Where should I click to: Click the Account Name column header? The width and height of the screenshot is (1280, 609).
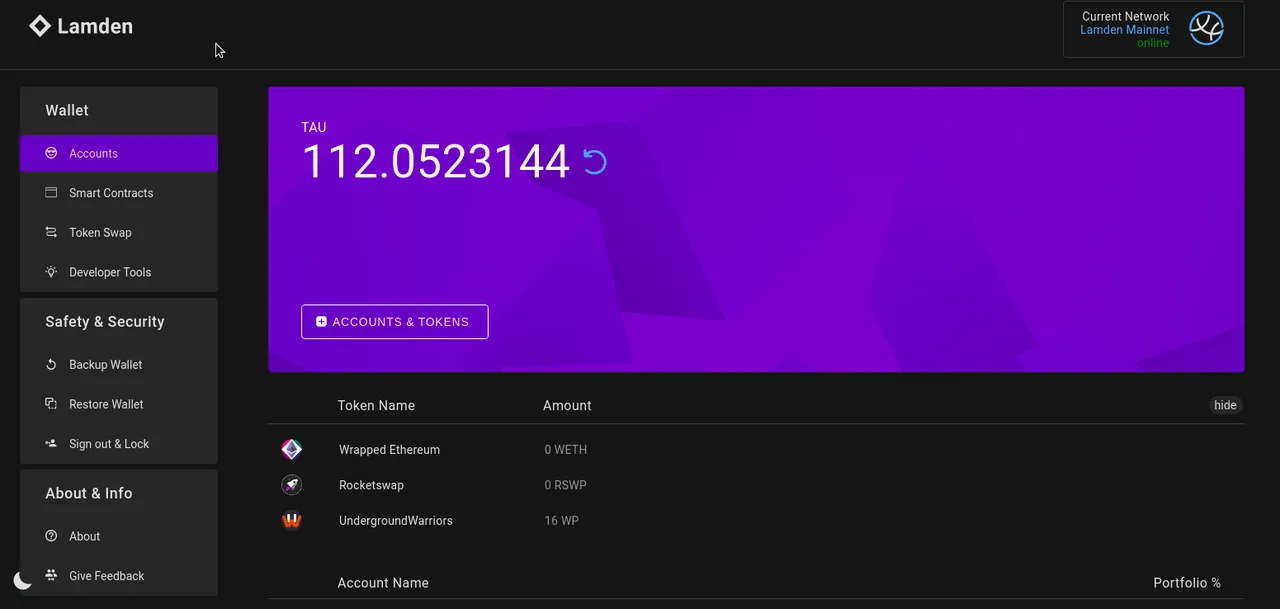[383, 583]
